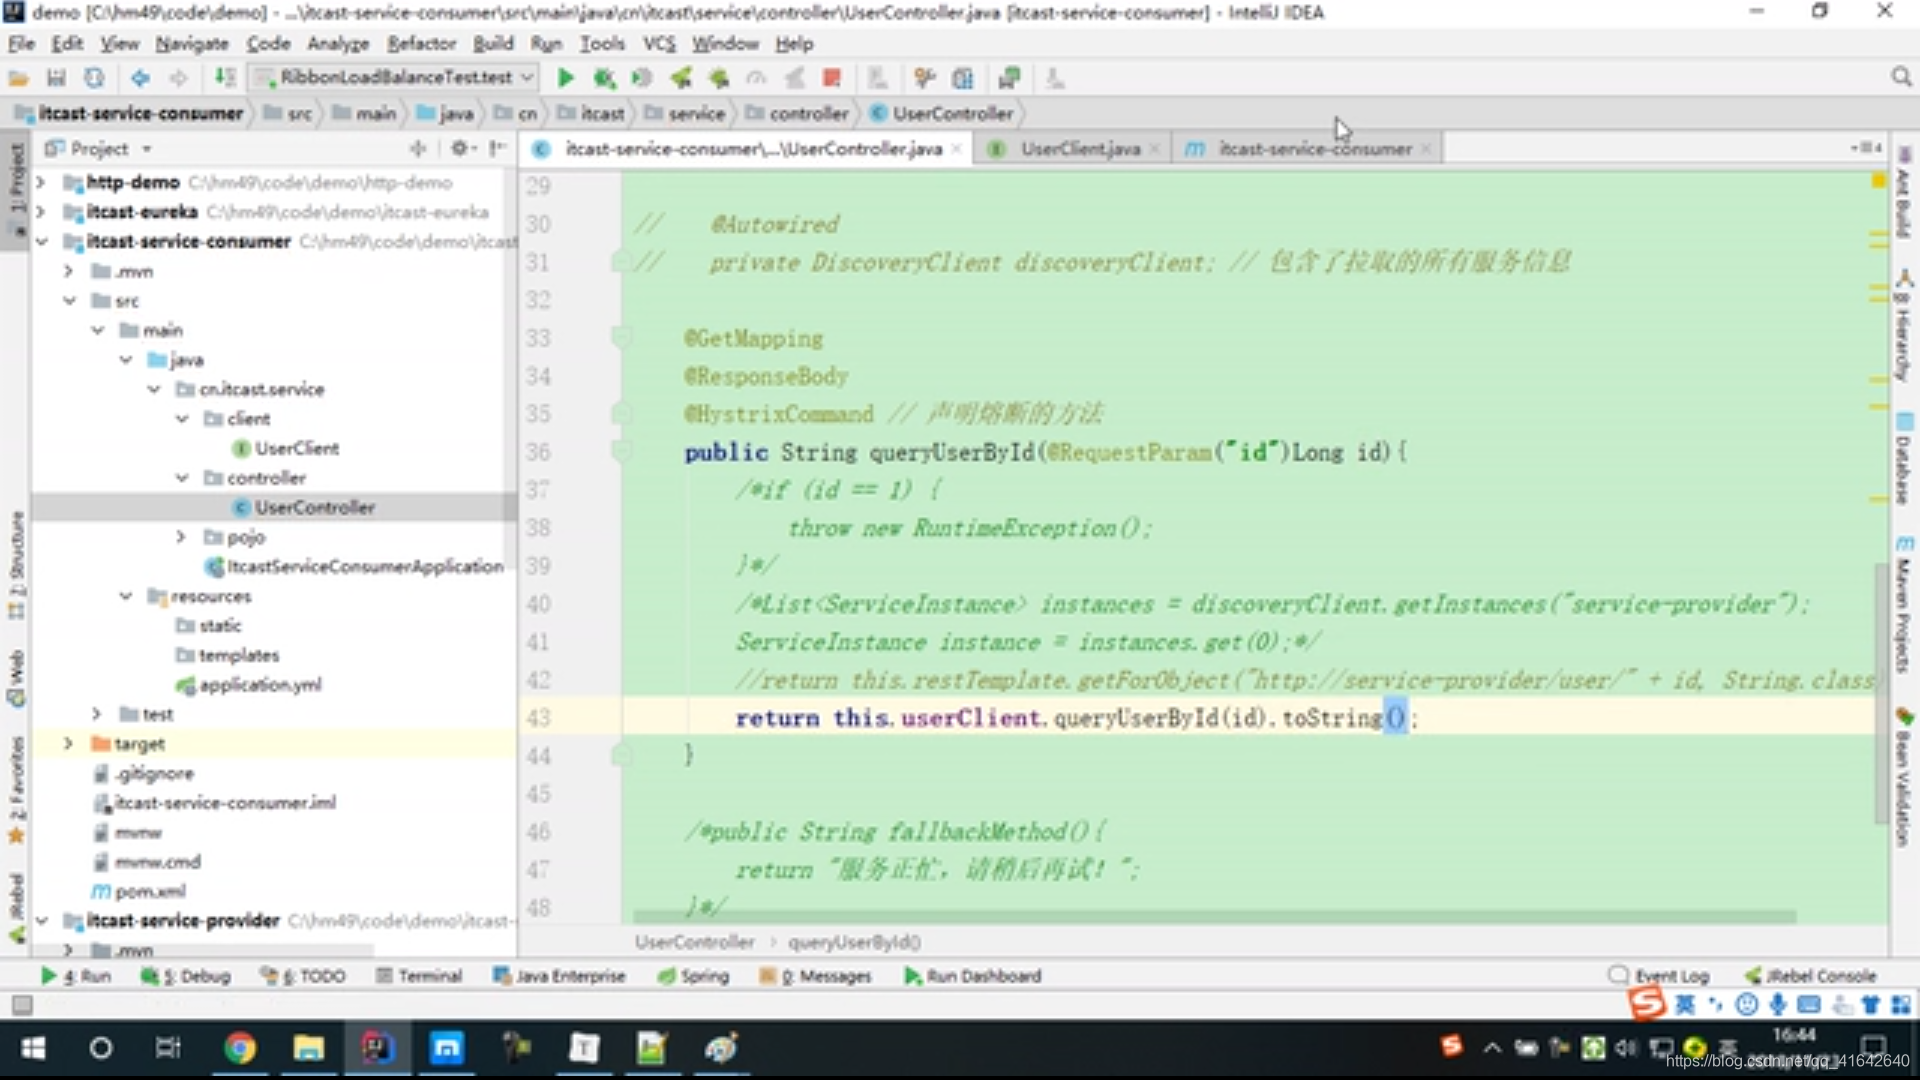
Task: Click the Build project icon
Action: coord(225,78)
